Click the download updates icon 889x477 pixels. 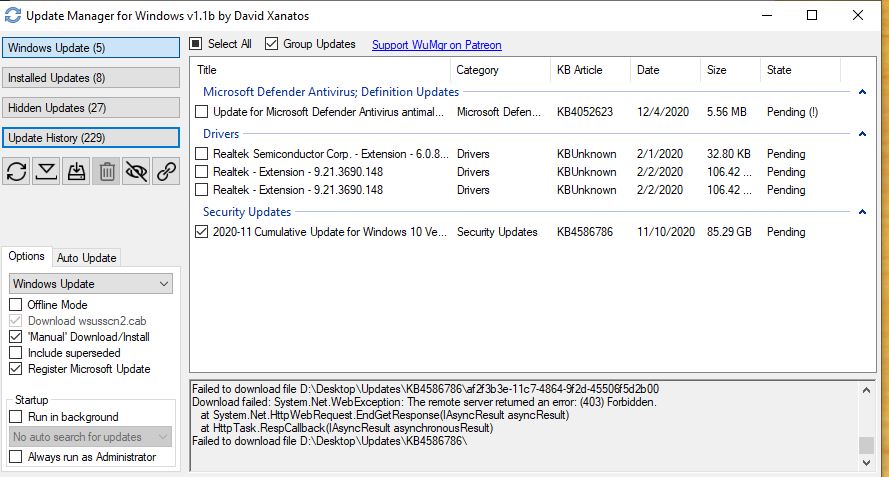pyautogui.click(x=46, y=171)
